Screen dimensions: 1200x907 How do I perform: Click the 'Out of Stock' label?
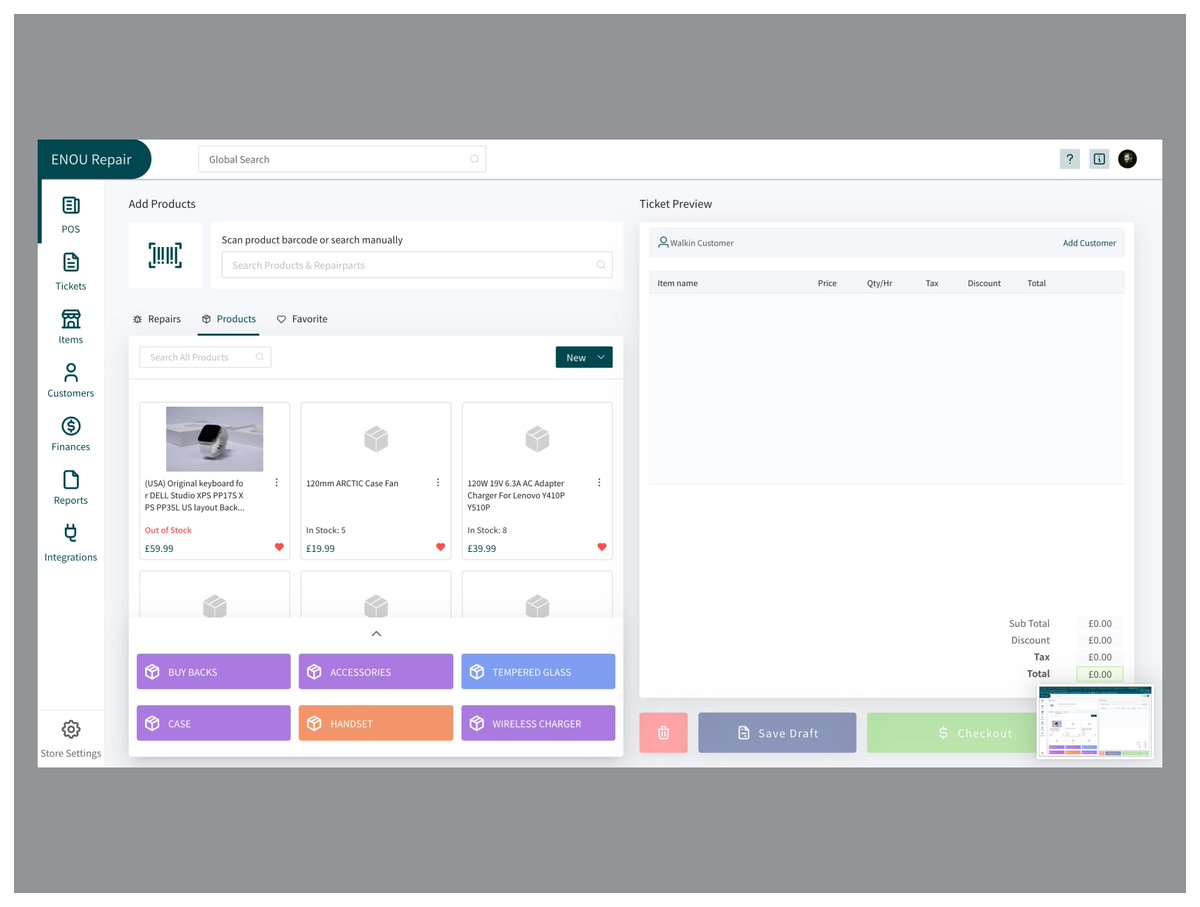point(168,530)
